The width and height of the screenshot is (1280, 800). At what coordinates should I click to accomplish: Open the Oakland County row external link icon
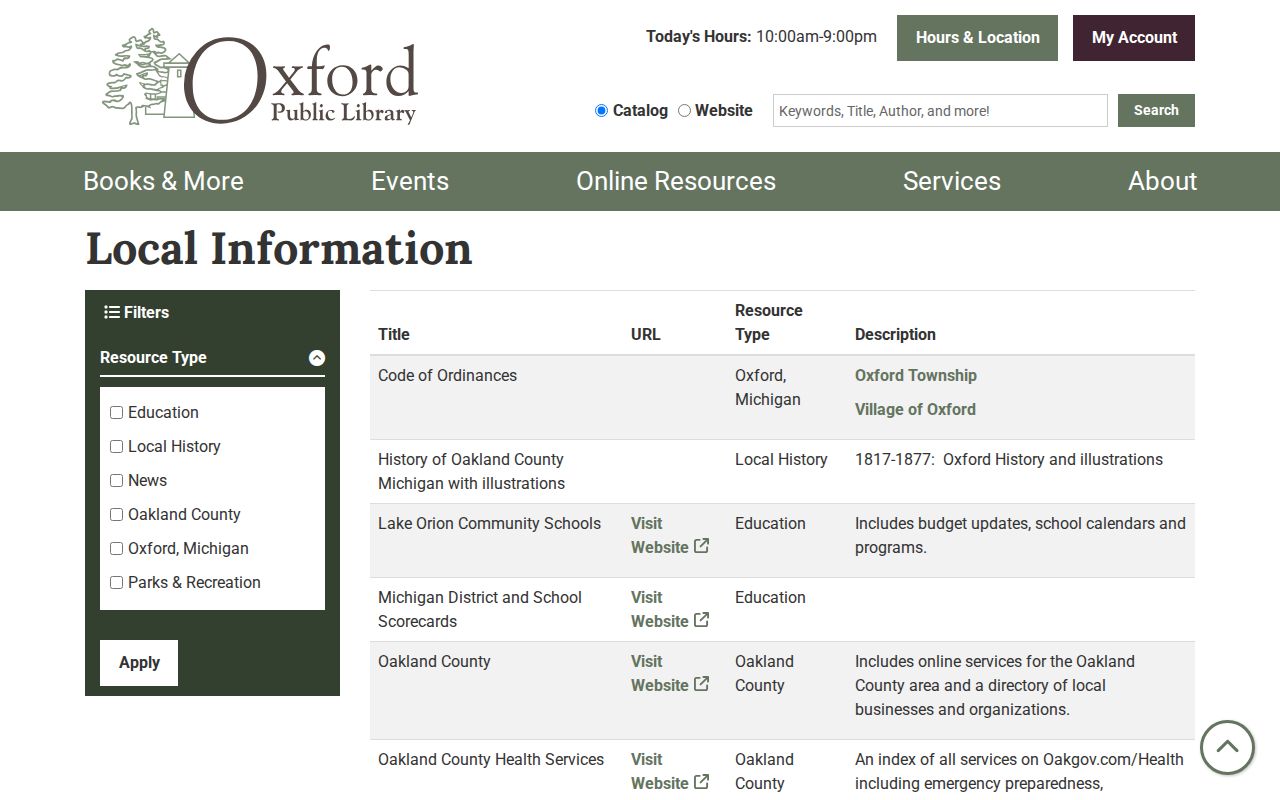(x=702, y=684)
